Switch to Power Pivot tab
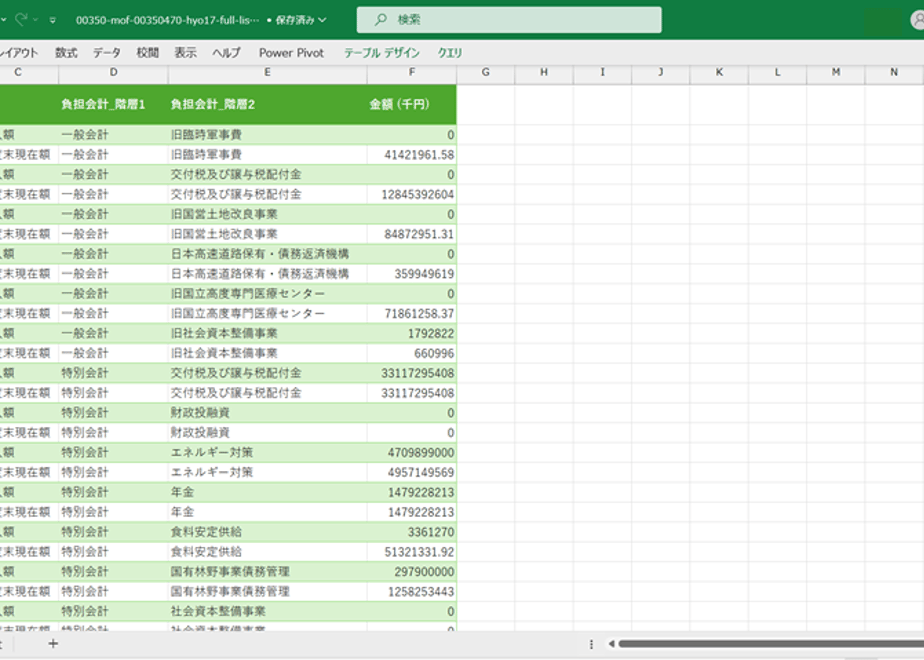The image size is (924, 660). pyautogui.click(x=291, y=52)
